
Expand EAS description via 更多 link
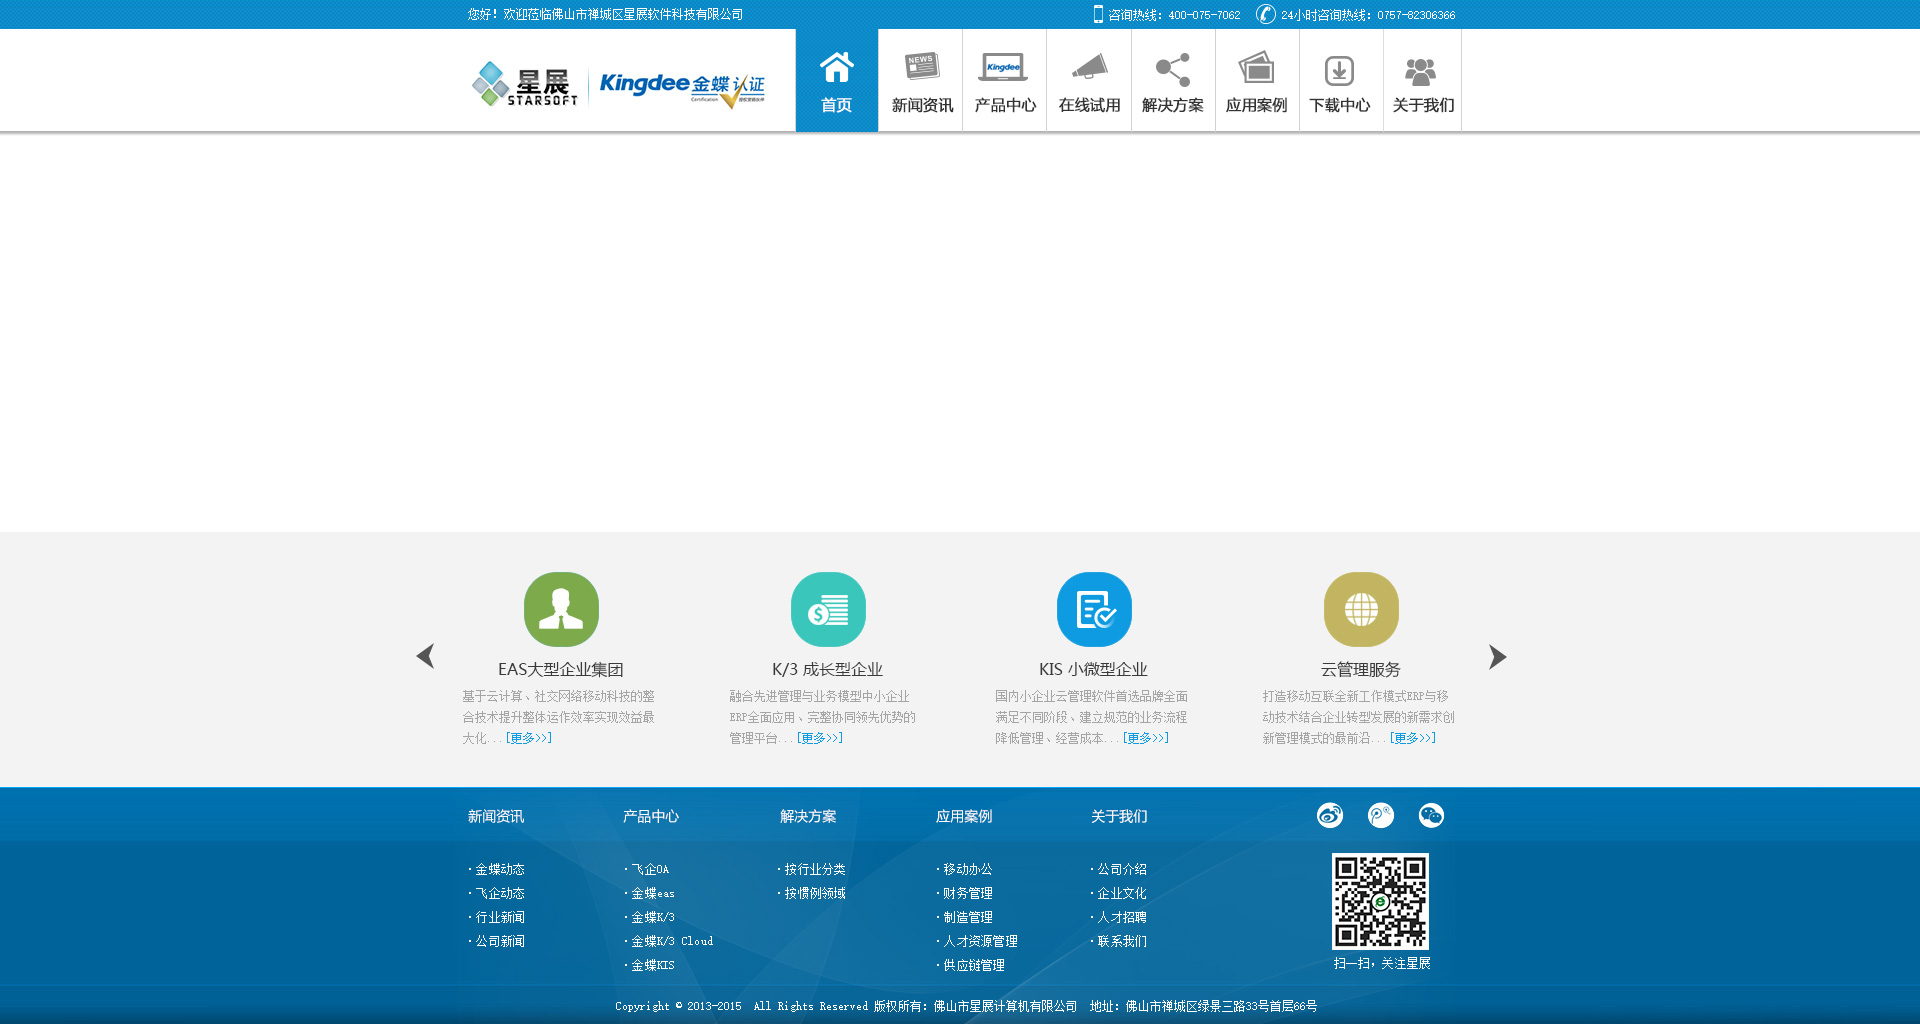pos(529,738)
